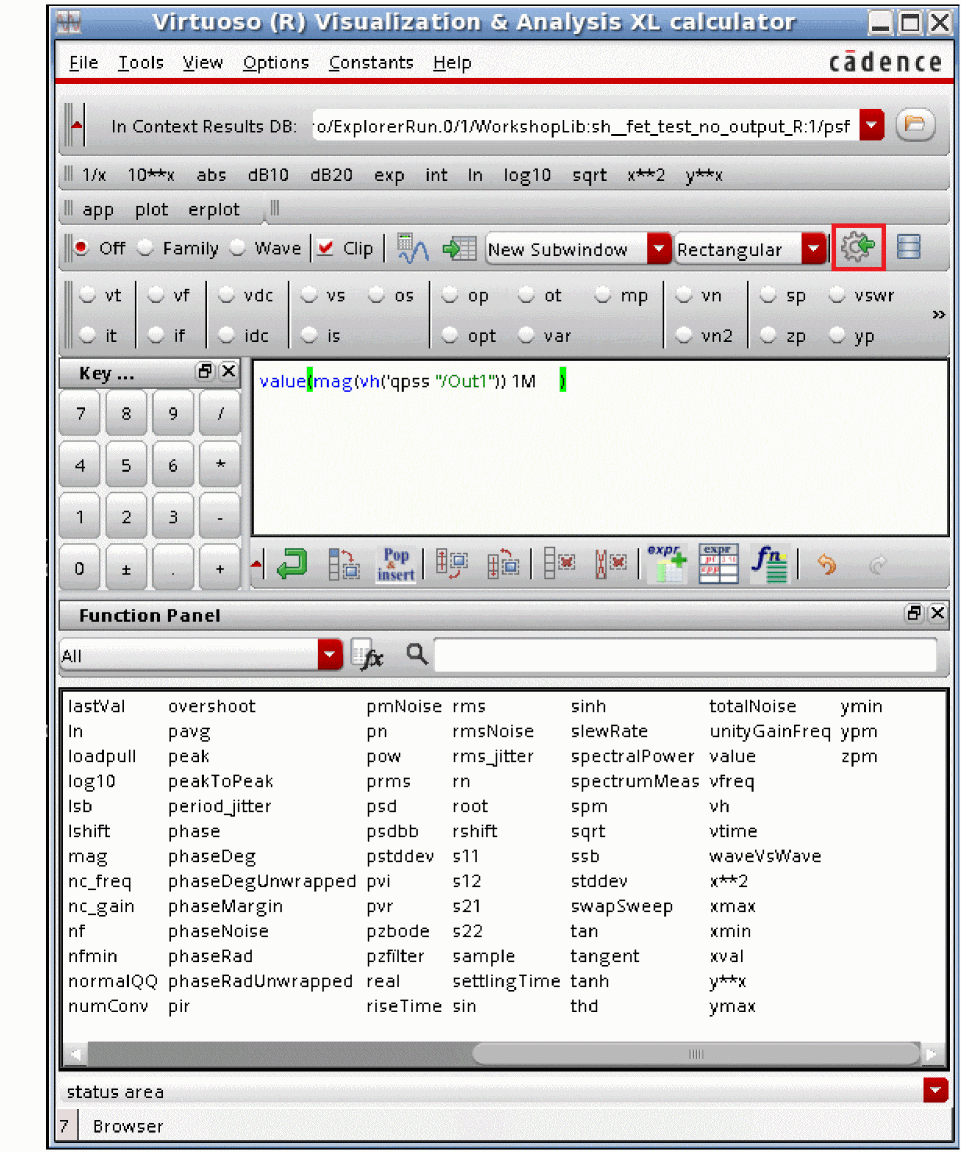Select phaseMargin in the function list
The width and height of the screenshot is (961, 1152).
[225, 906]
